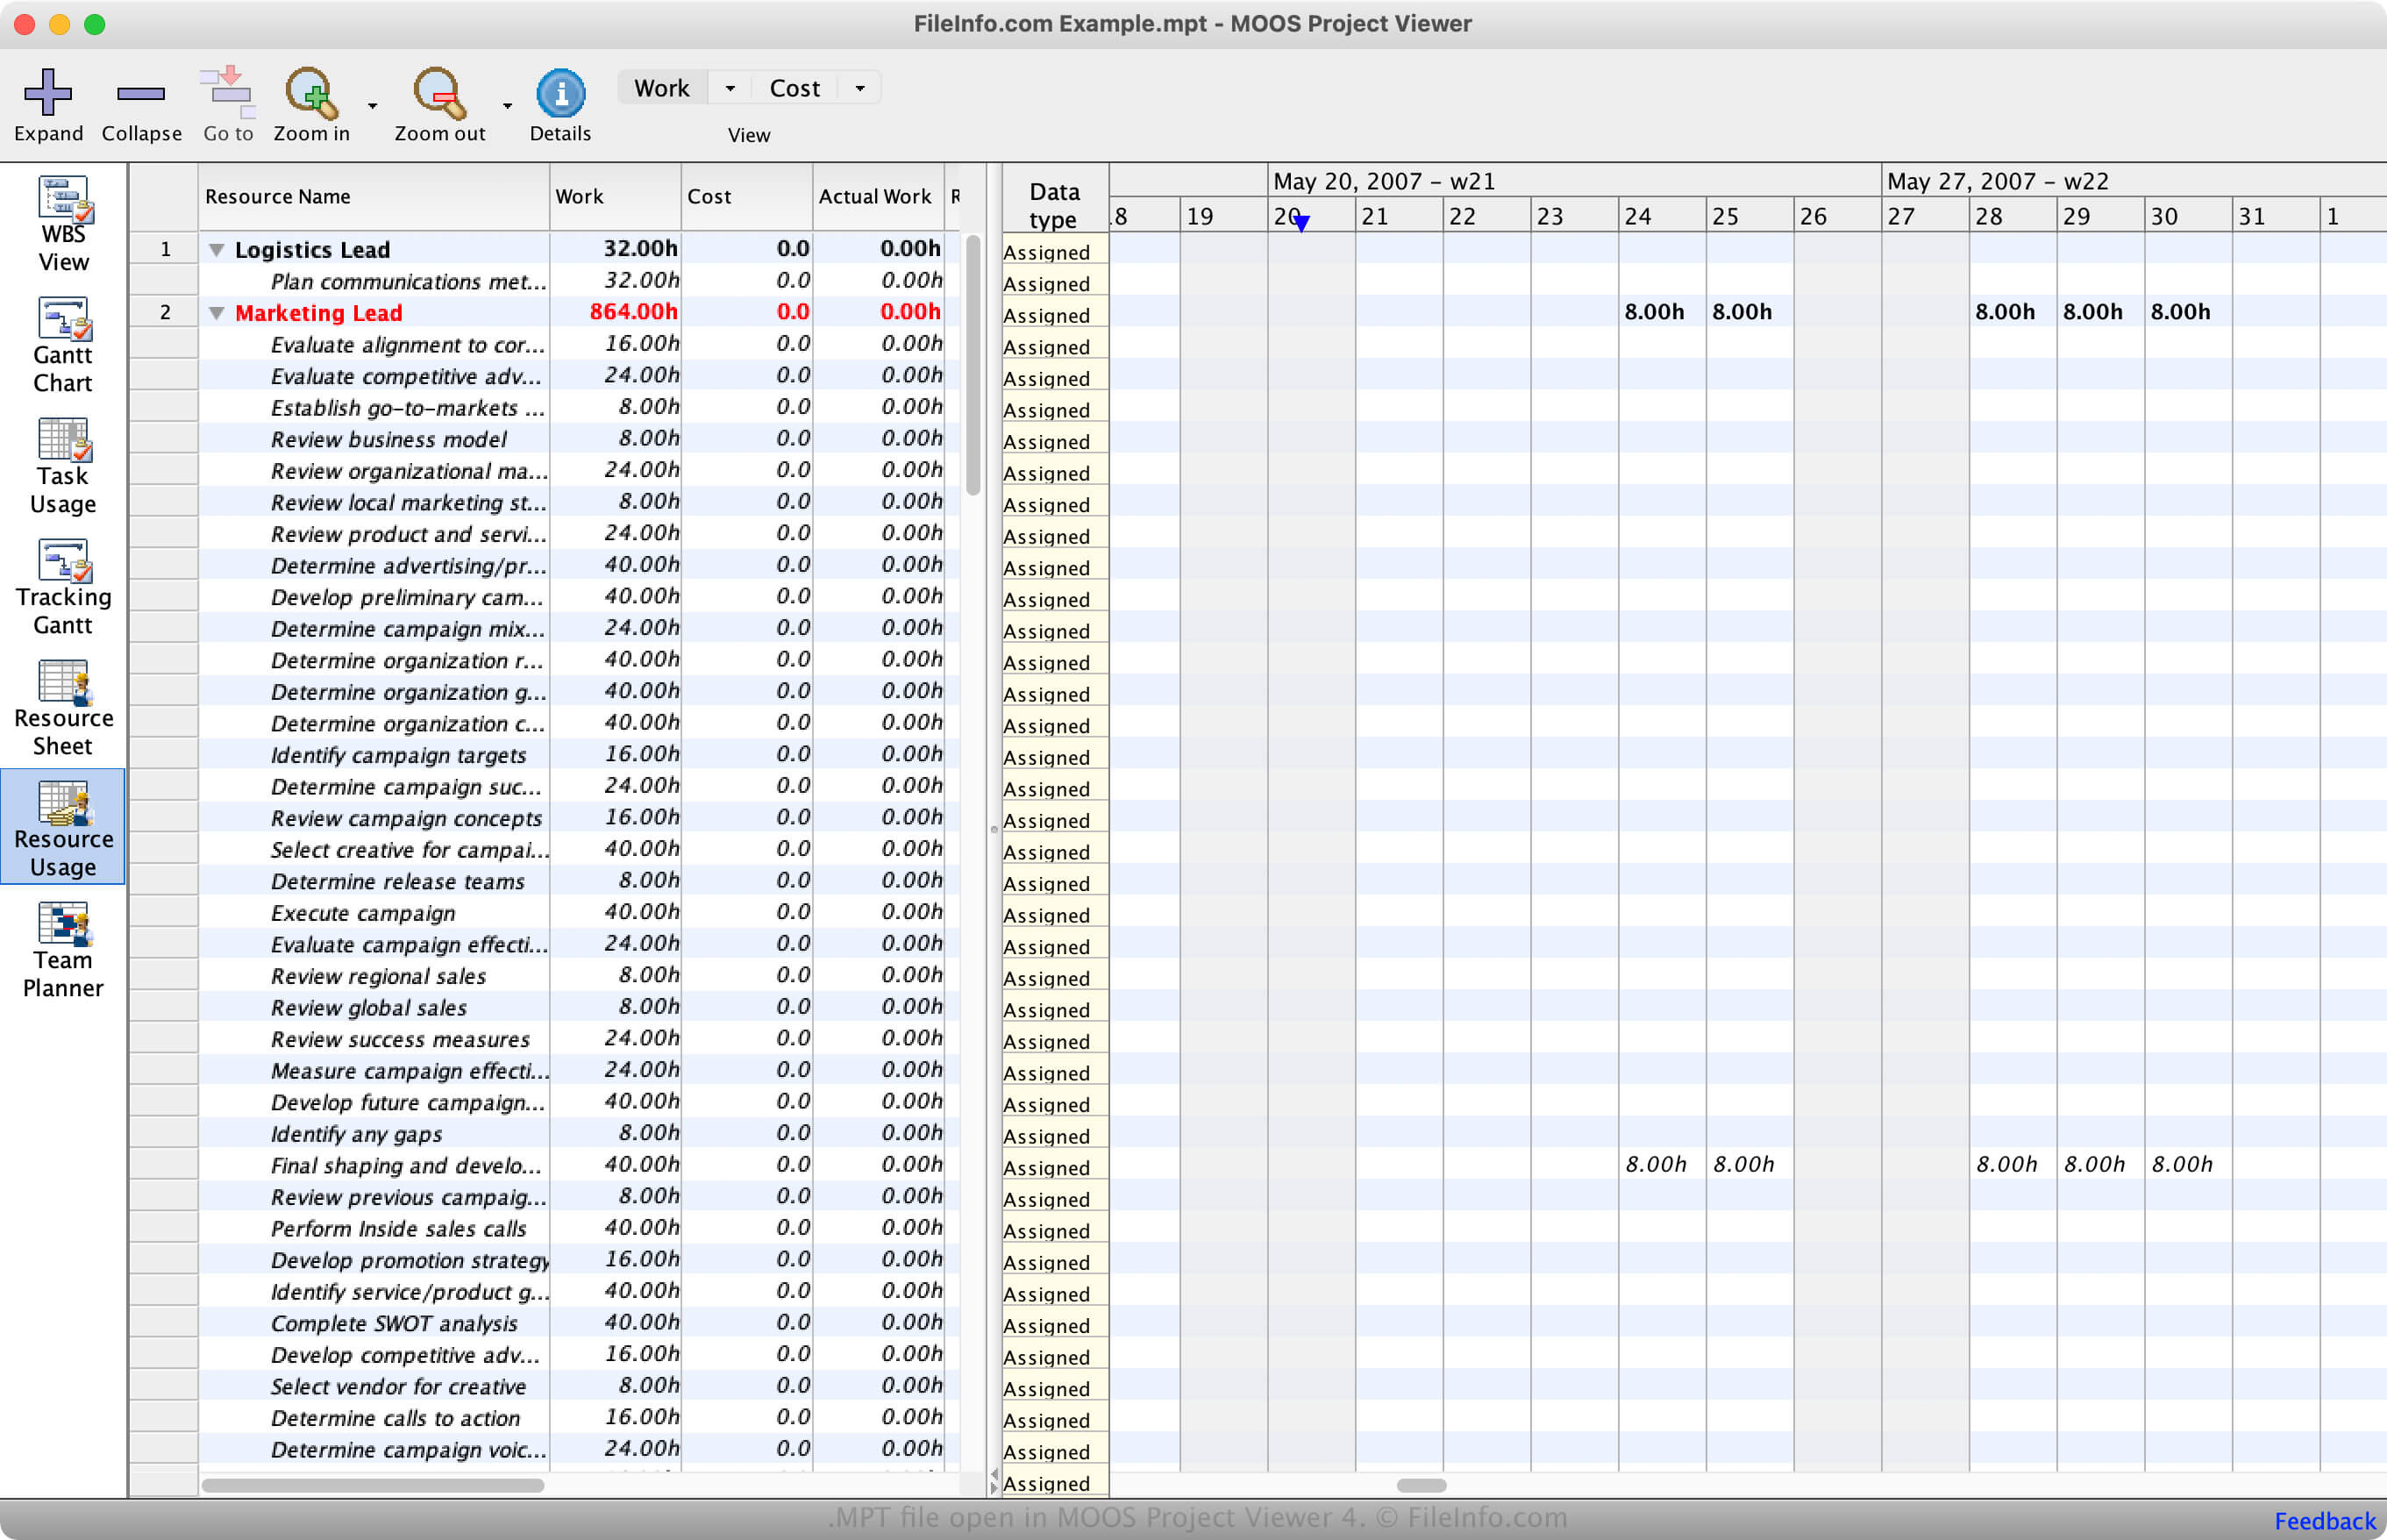
Task: Select 'Review local marketing st...' task
Action: [x=408, y=502]
